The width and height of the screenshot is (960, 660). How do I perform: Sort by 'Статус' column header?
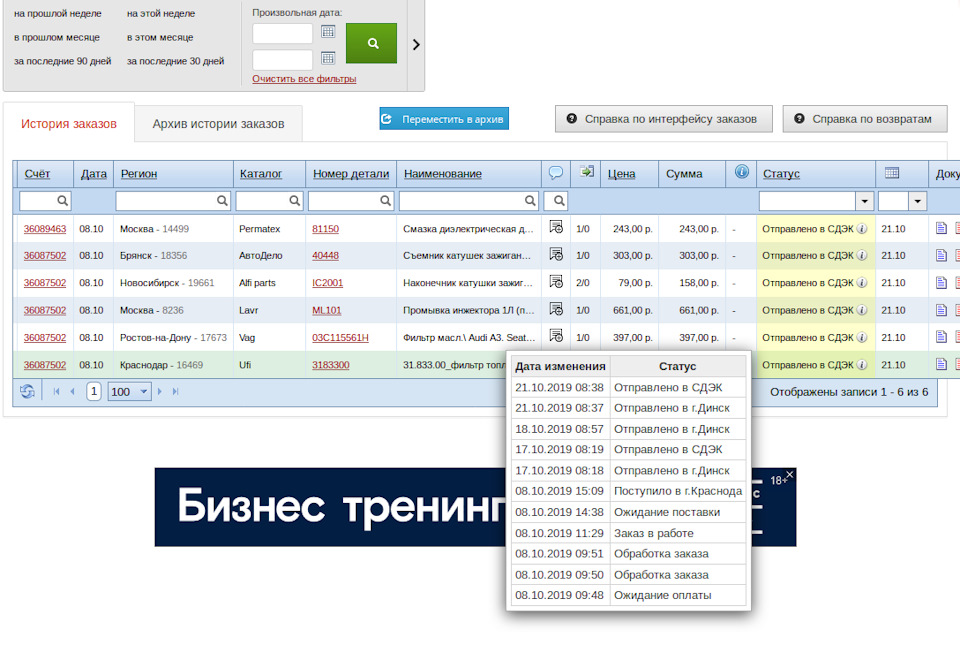pyautogui.click(x=781, y=174)
